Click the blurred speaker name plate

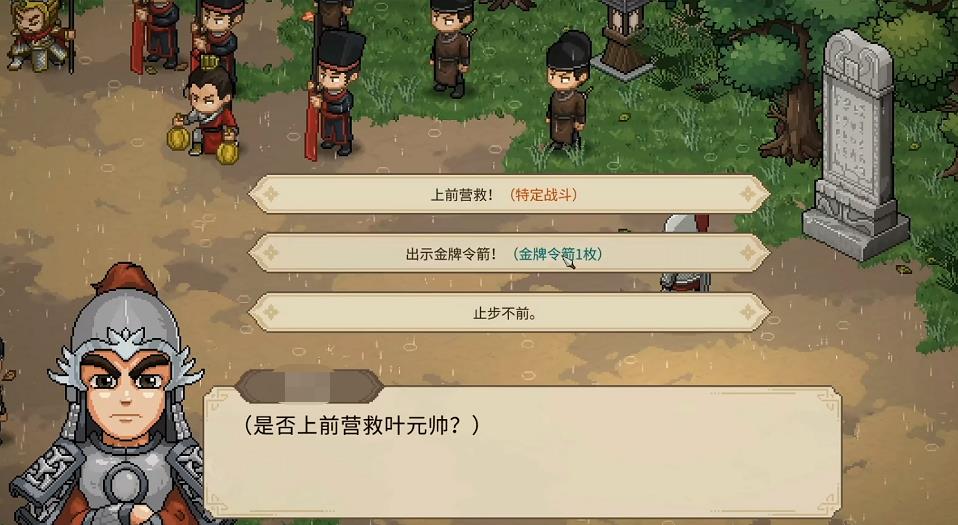[310, 386]
